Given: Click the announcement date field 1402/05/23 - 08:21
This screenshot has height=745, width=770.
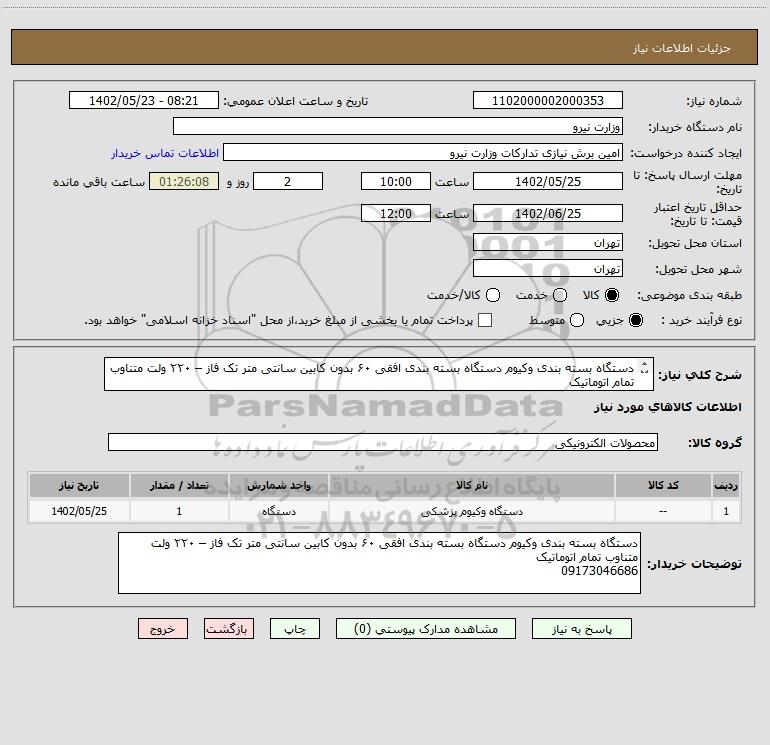Looking at the screenshot, I should click(x=143, y=100).
